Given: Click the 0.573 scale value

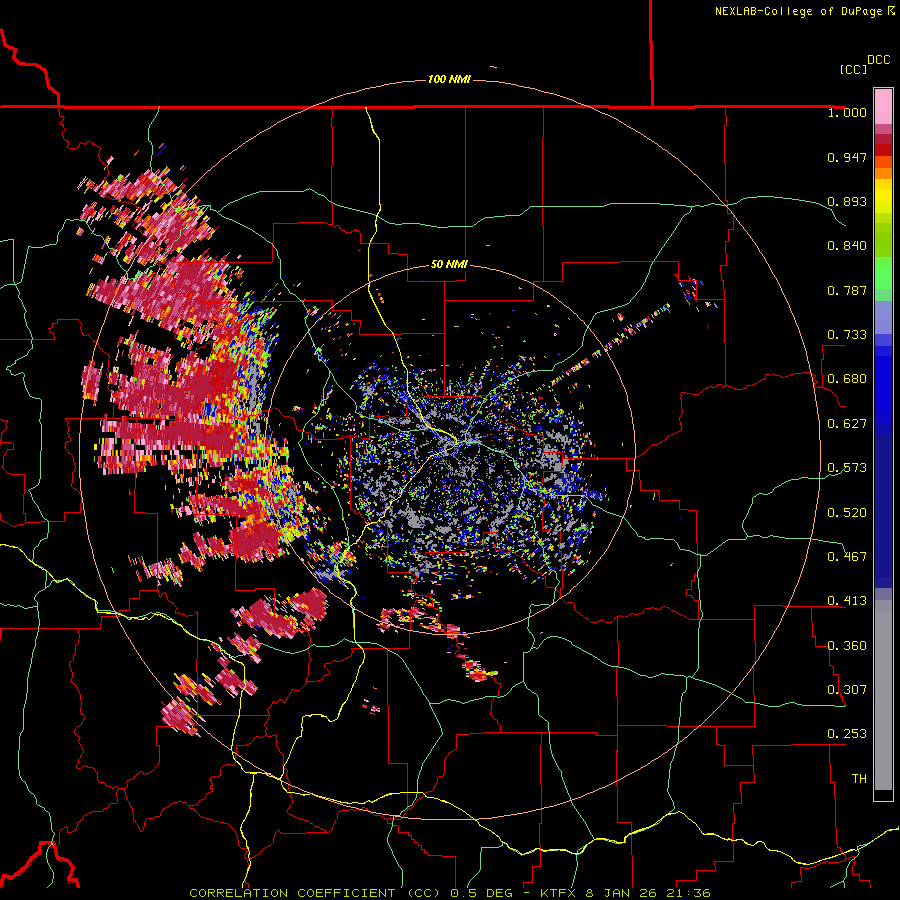Looking at the screenshot, I should [847, 468].
